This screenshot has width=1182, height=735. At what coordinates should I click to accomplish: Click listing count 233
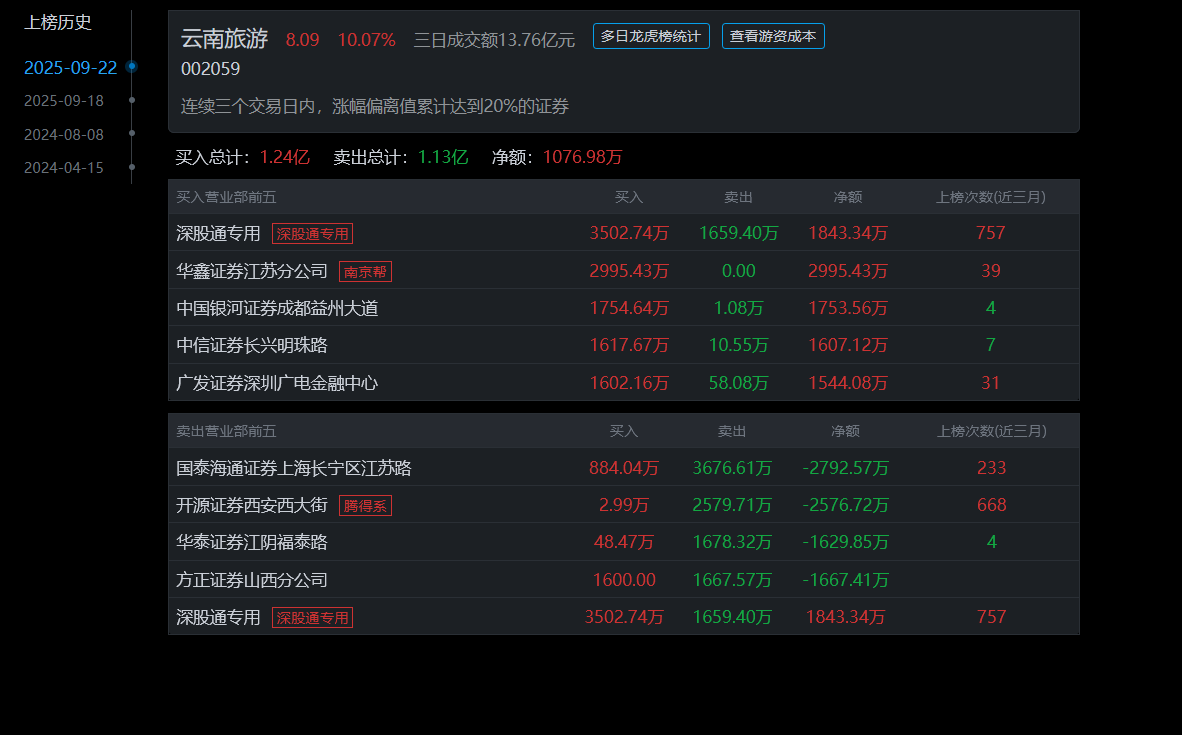(x=991, y=468)
